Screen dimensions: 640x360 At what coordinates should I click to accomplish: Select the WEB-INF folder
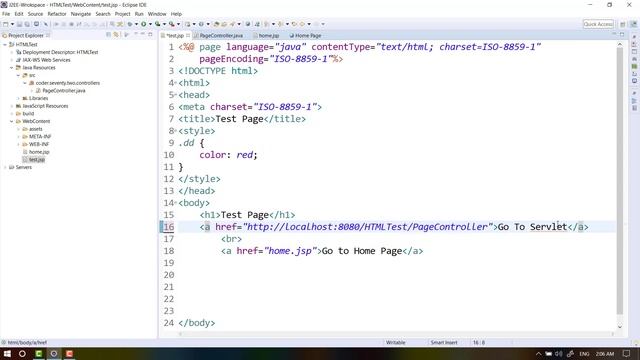coord(39,144)
